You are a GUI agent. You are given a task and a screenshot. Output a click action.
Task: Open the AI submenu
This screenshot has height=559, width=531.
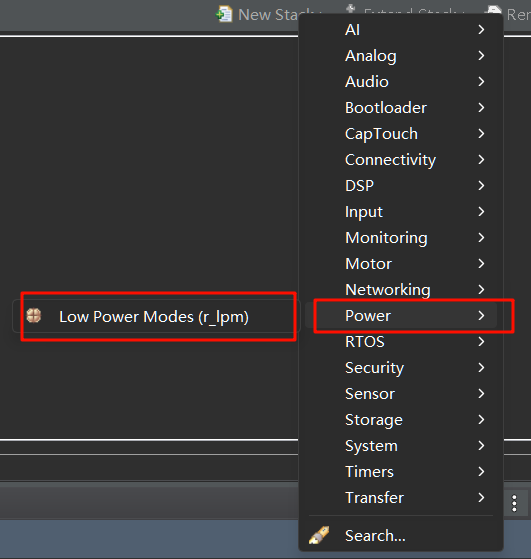click(401, 30)
